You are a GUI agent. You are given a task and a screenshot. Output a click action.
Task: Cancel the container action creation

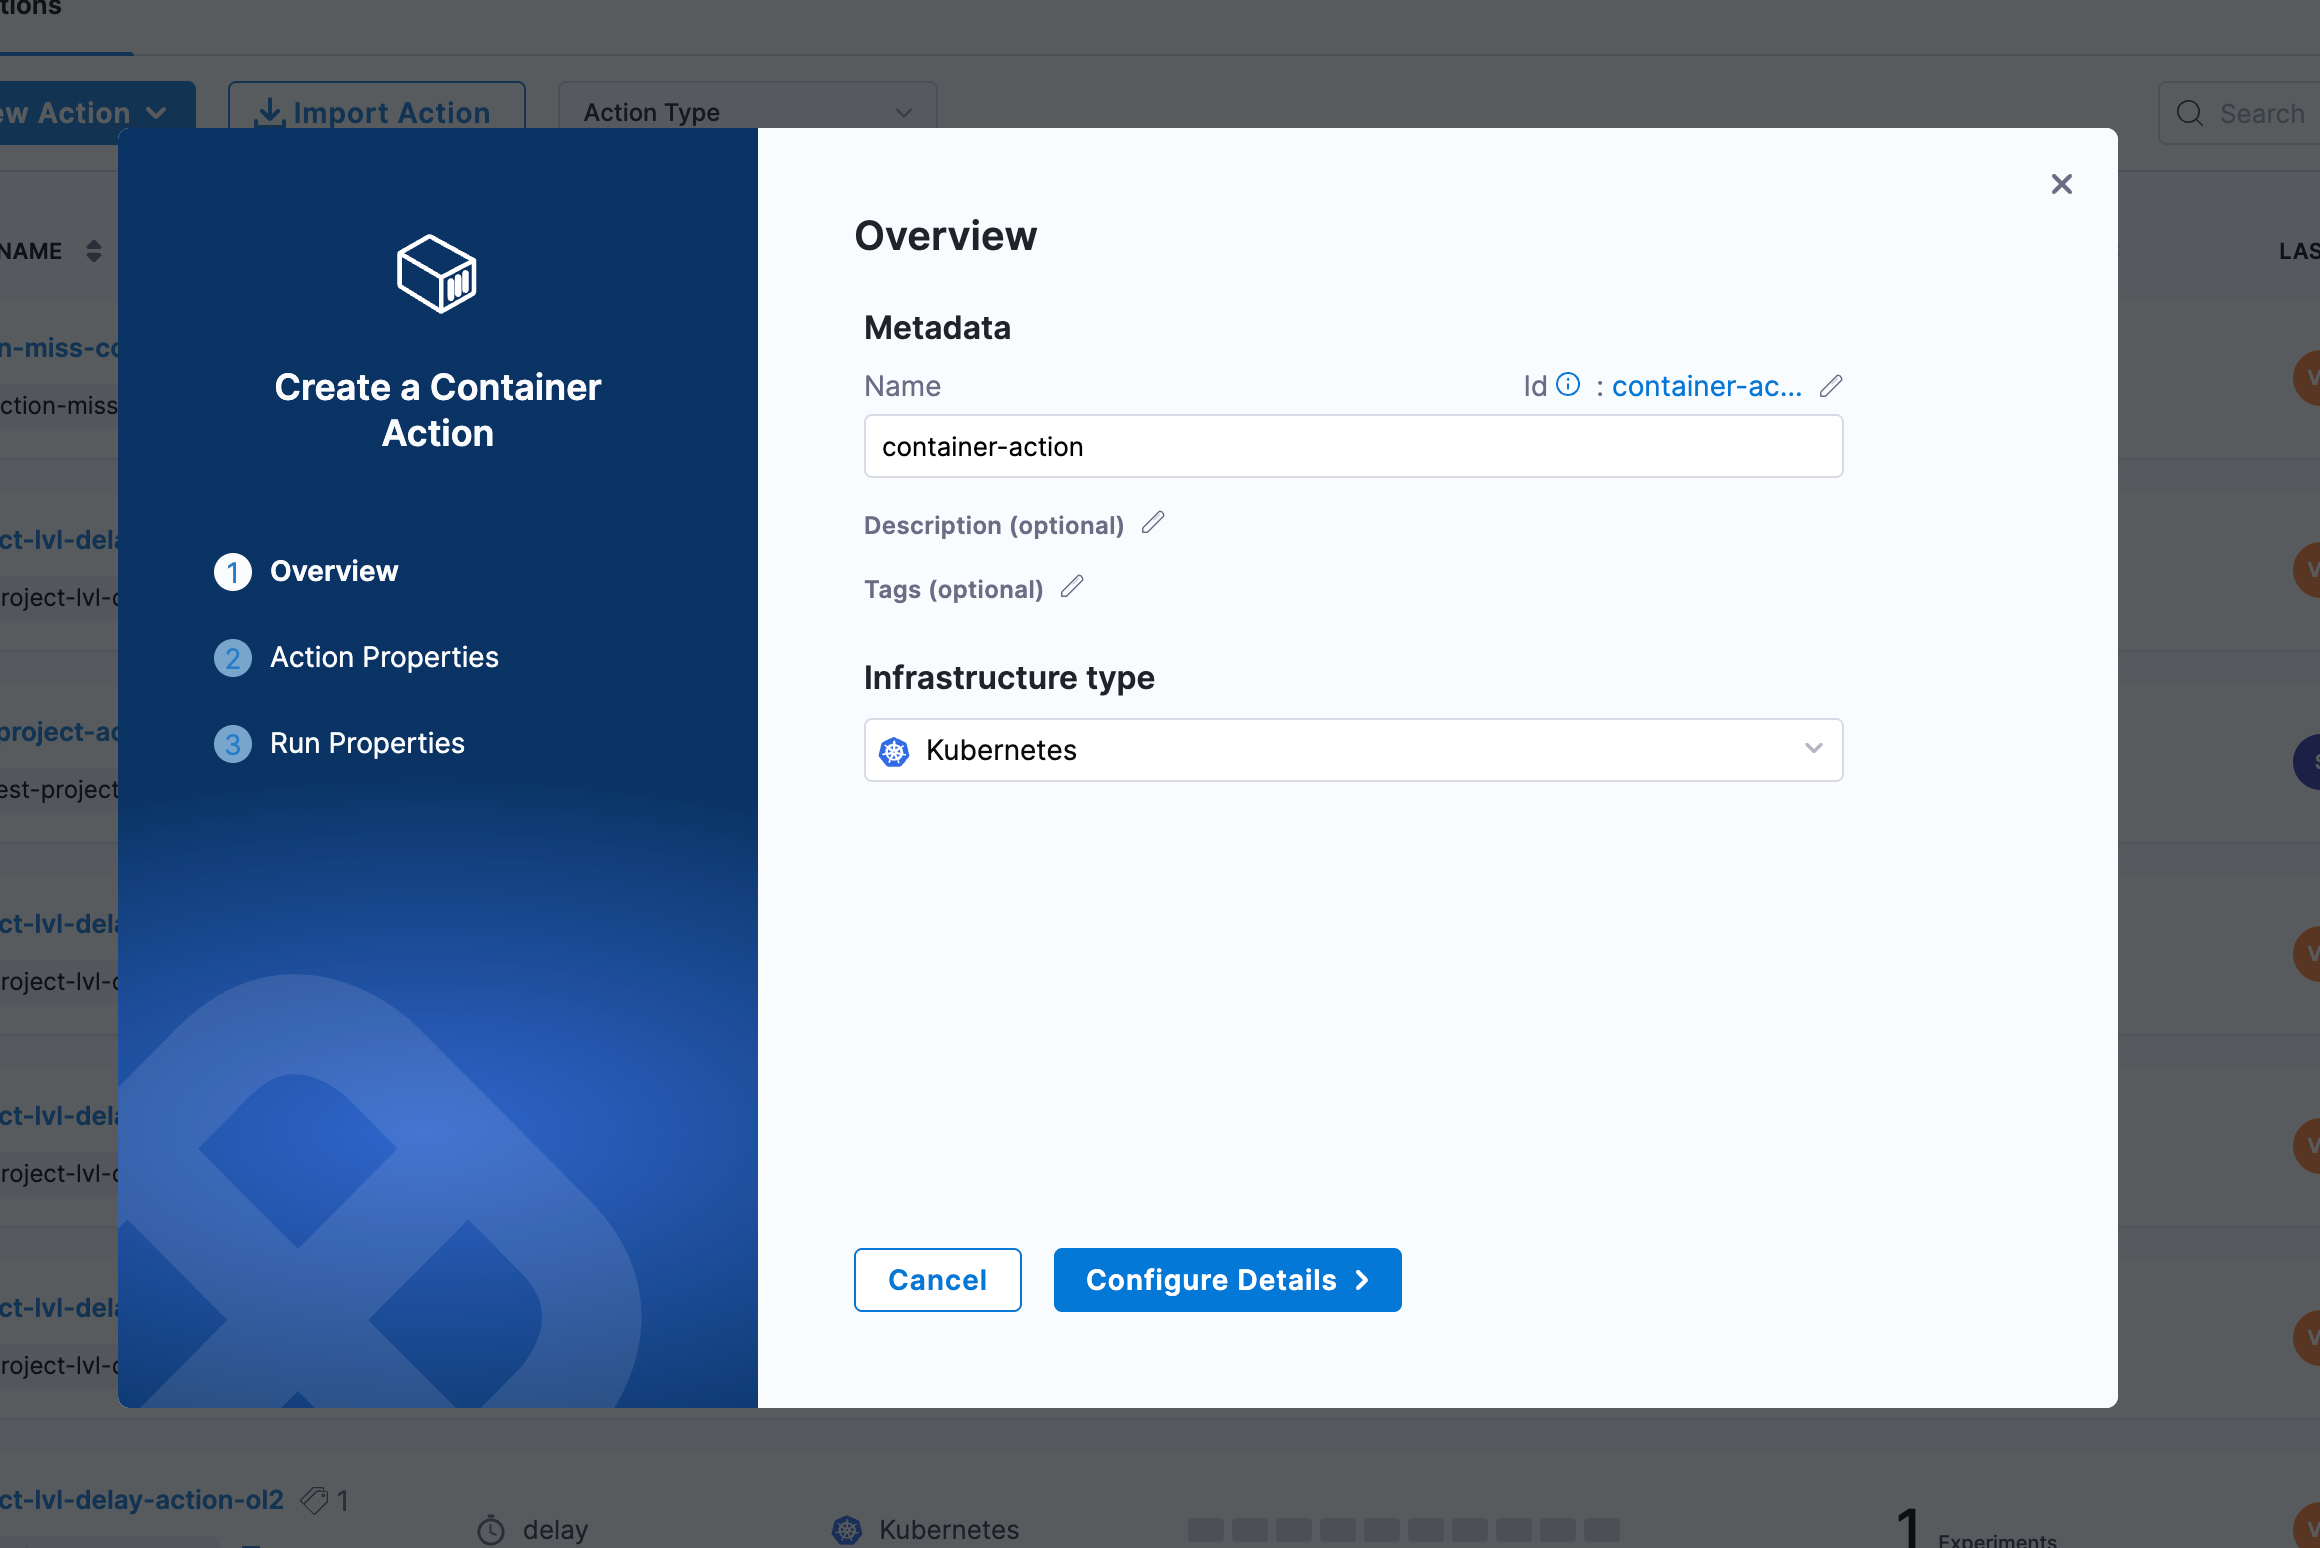(x=937, y=1279)
